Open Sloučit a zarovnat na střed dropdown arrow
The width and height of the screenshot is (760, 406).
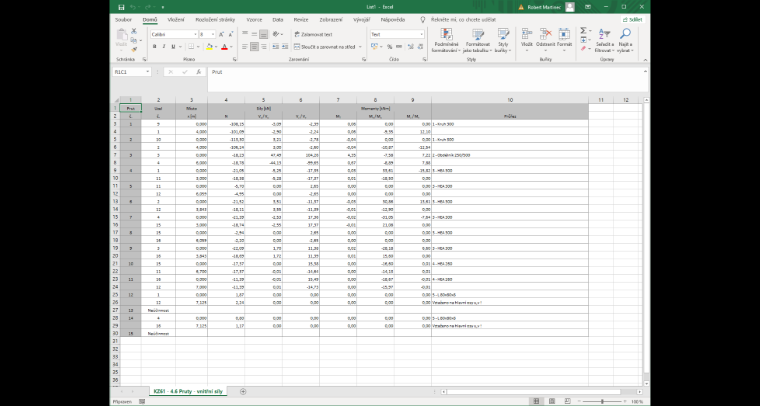pyautogui.click(x=360, y=47)
